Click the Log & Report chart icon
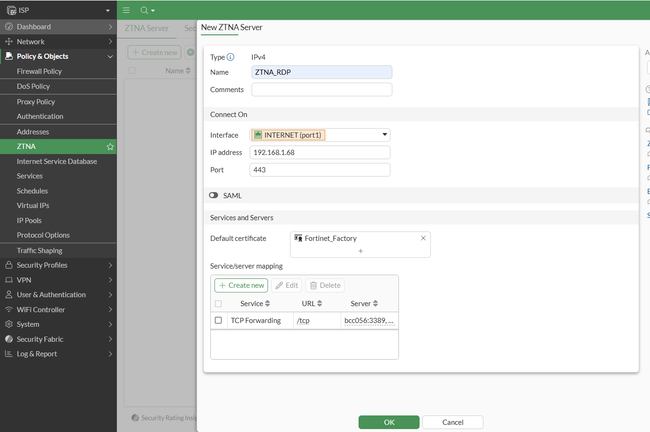Image resolution: width=650 pixels, height=432 pixels. [x=9, y=354]
